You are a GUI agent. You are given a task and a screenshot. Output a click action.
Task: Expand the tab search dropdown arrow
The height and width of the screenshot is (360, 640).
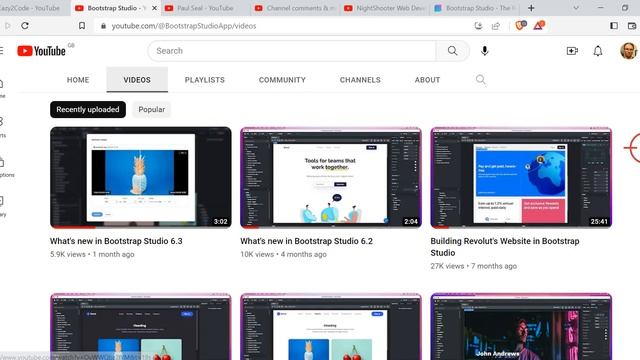pyautogui.click(x=576, y=8)
